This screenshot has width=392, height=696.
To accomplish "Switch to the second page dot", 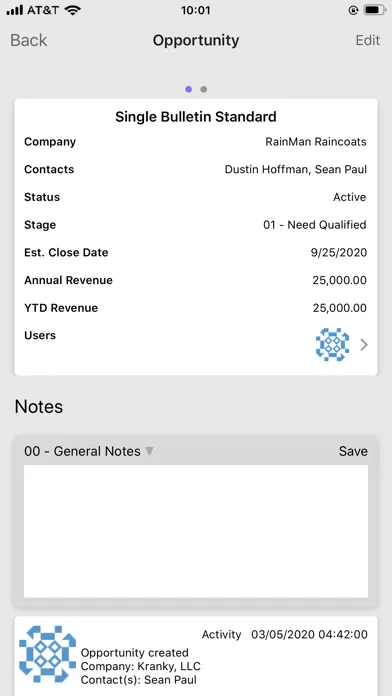I will 203,89.
